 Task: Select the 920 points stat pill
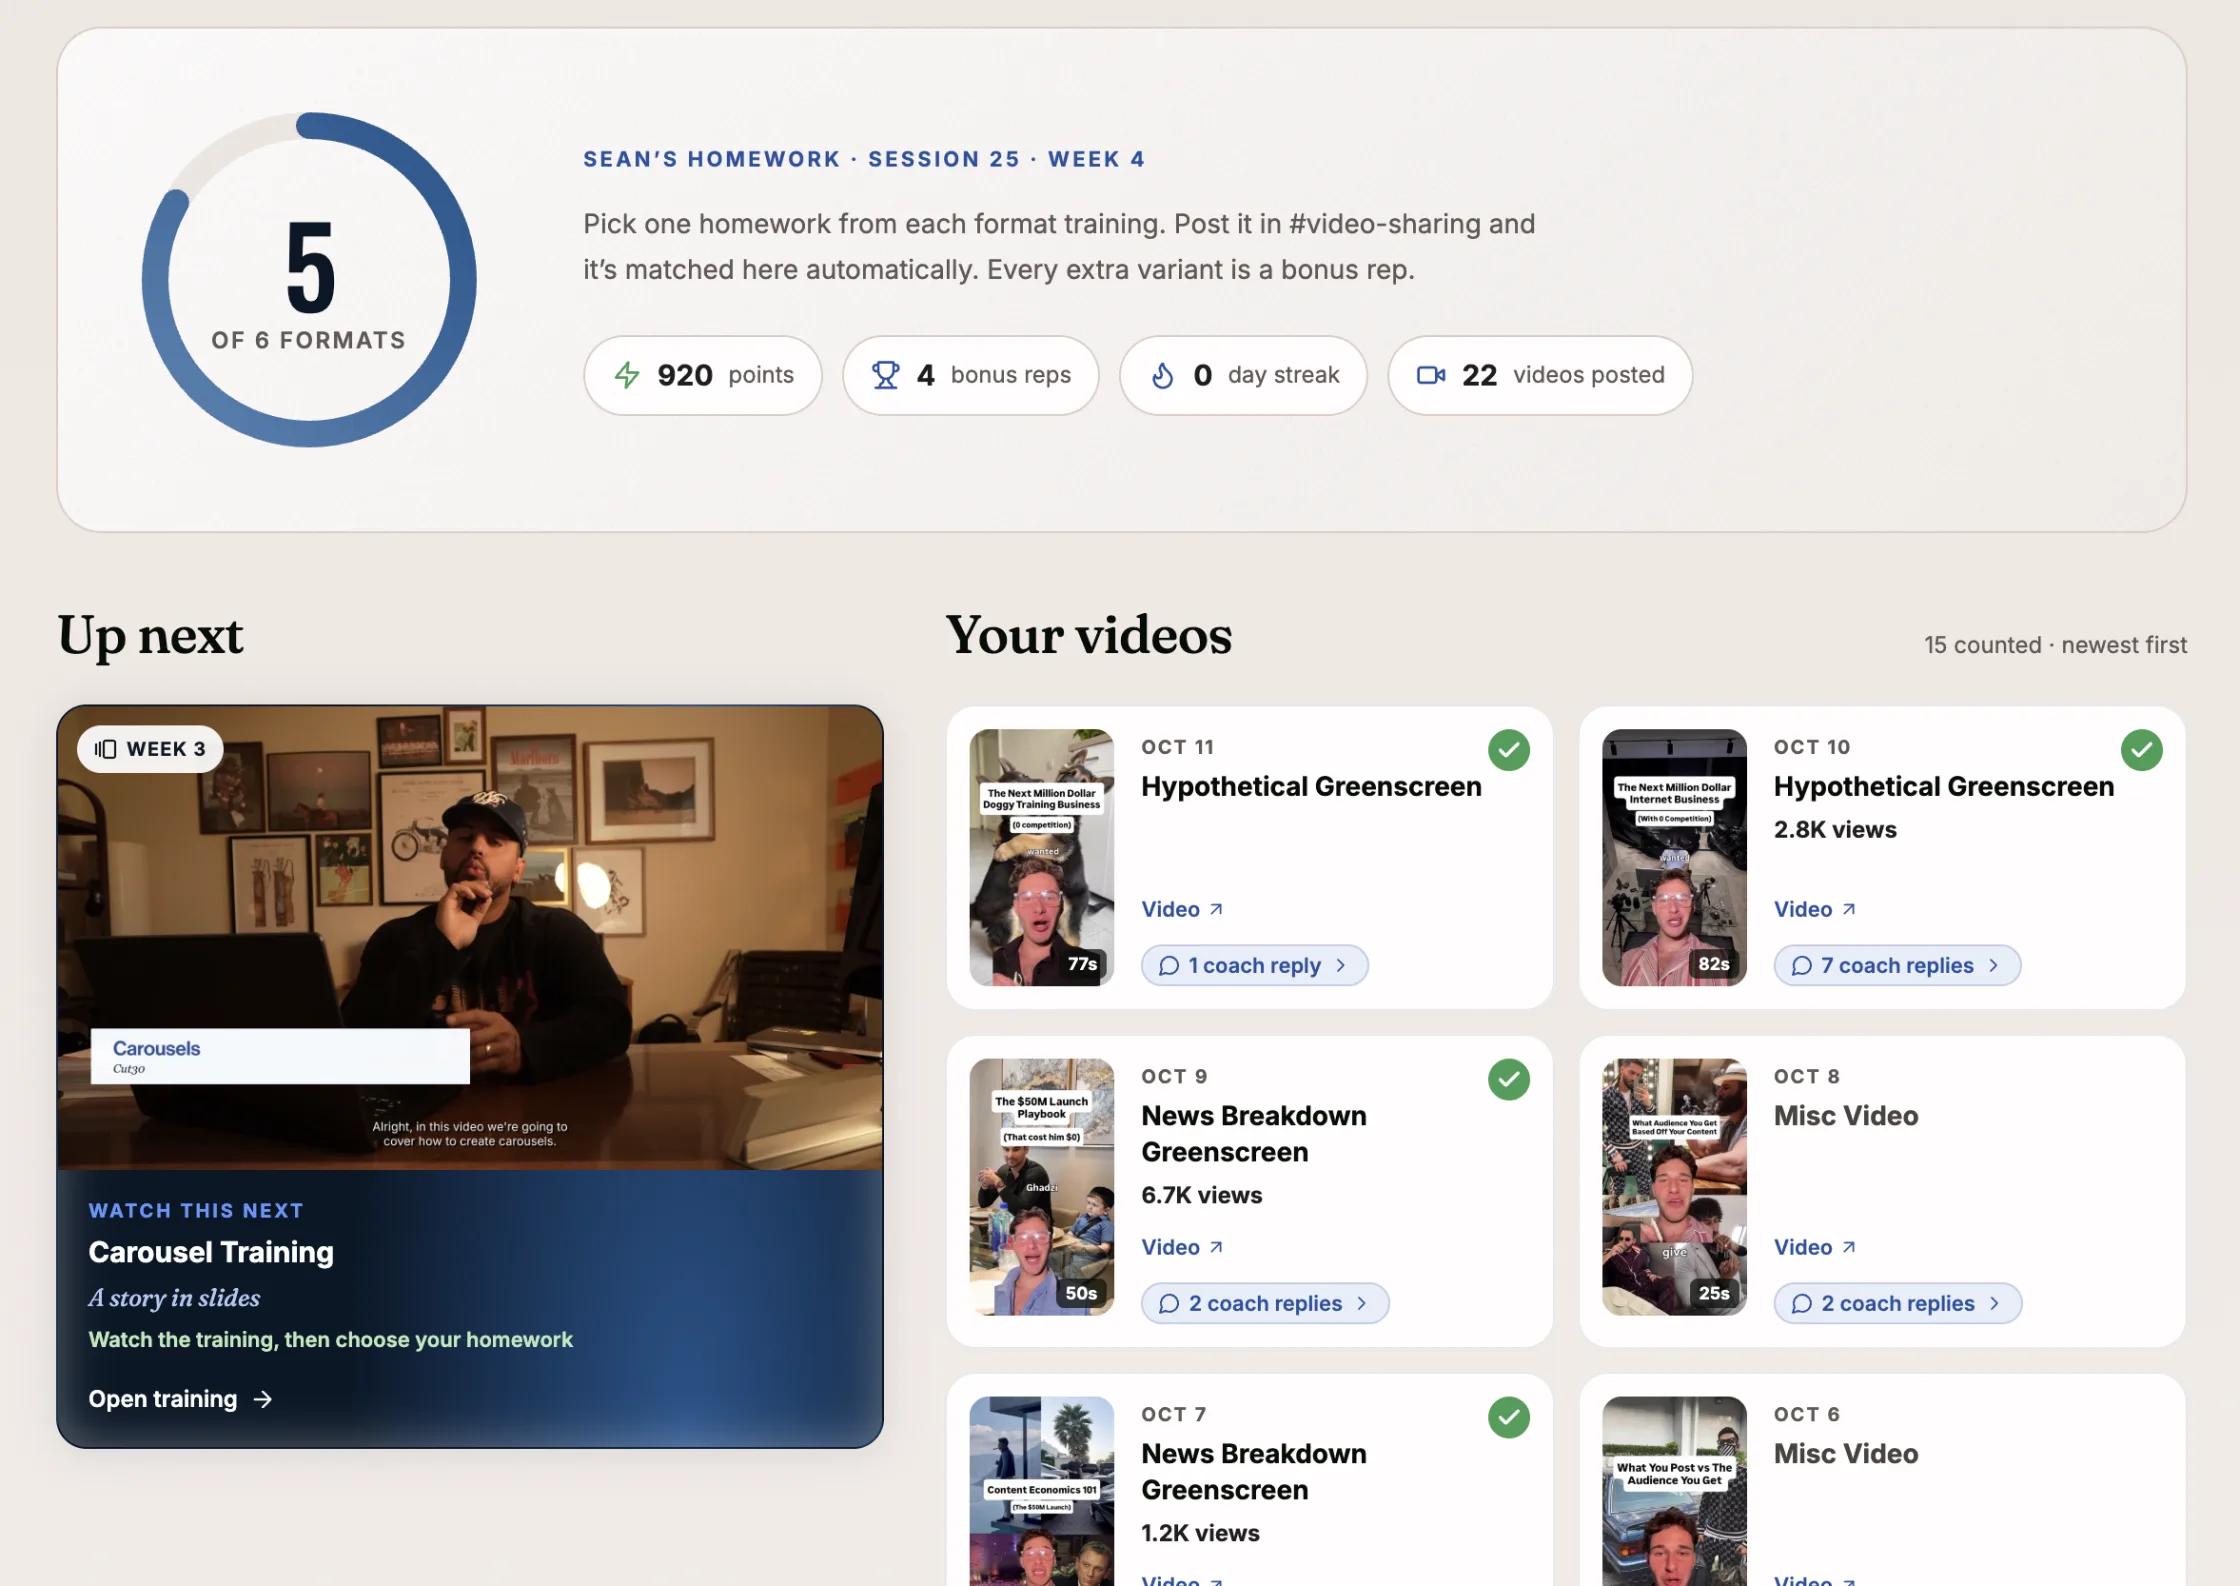(x=703, y=375)
